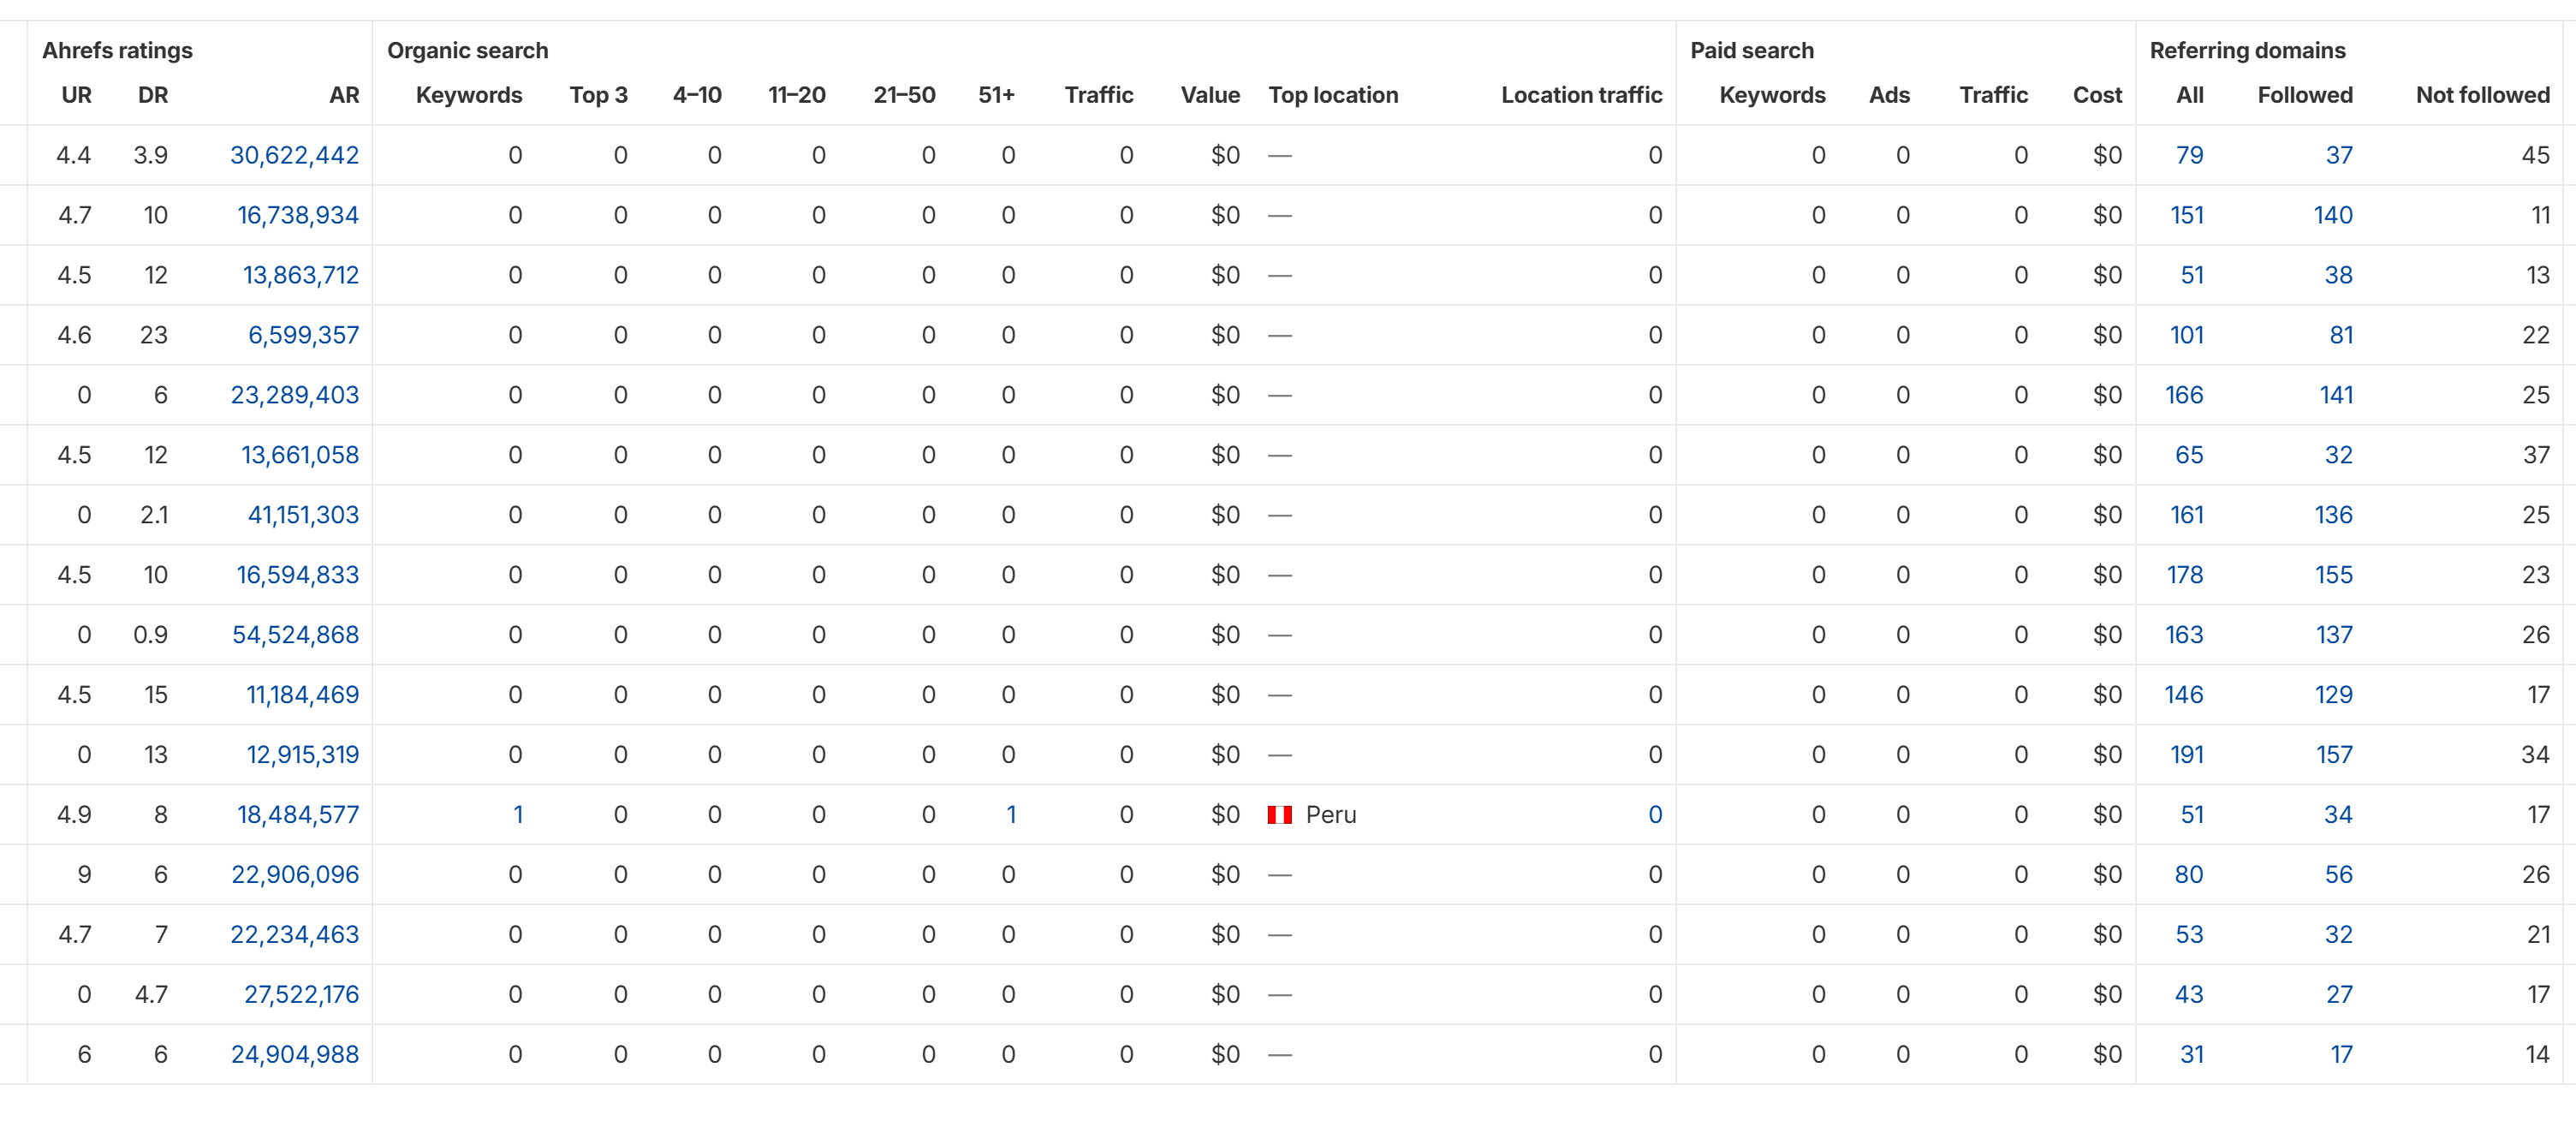The width and height of the screenshot is (2576, 1139).
Task: Open all referring domains count 191
Action: pos(2186,755)
